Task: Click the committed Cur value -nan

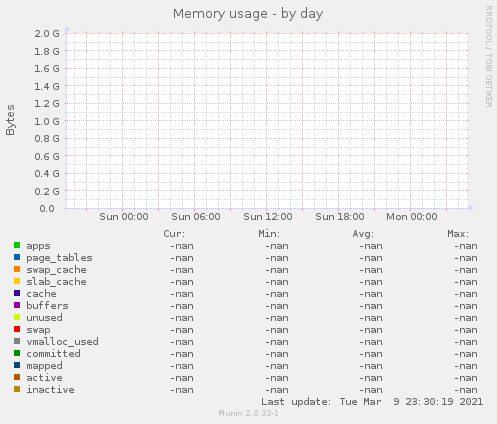Action: click(182, 354)
